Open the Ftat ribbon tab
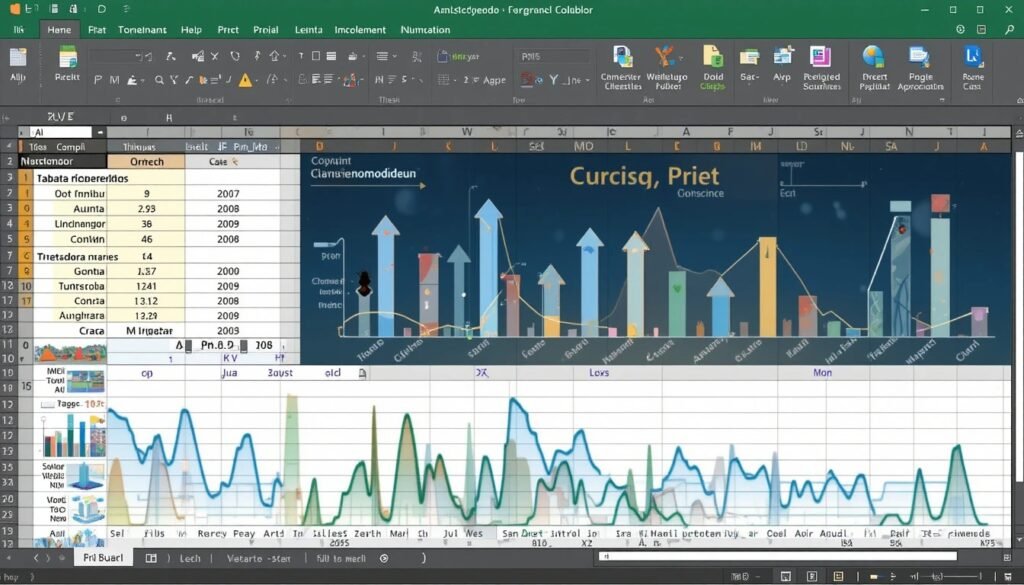 [97, 30]
